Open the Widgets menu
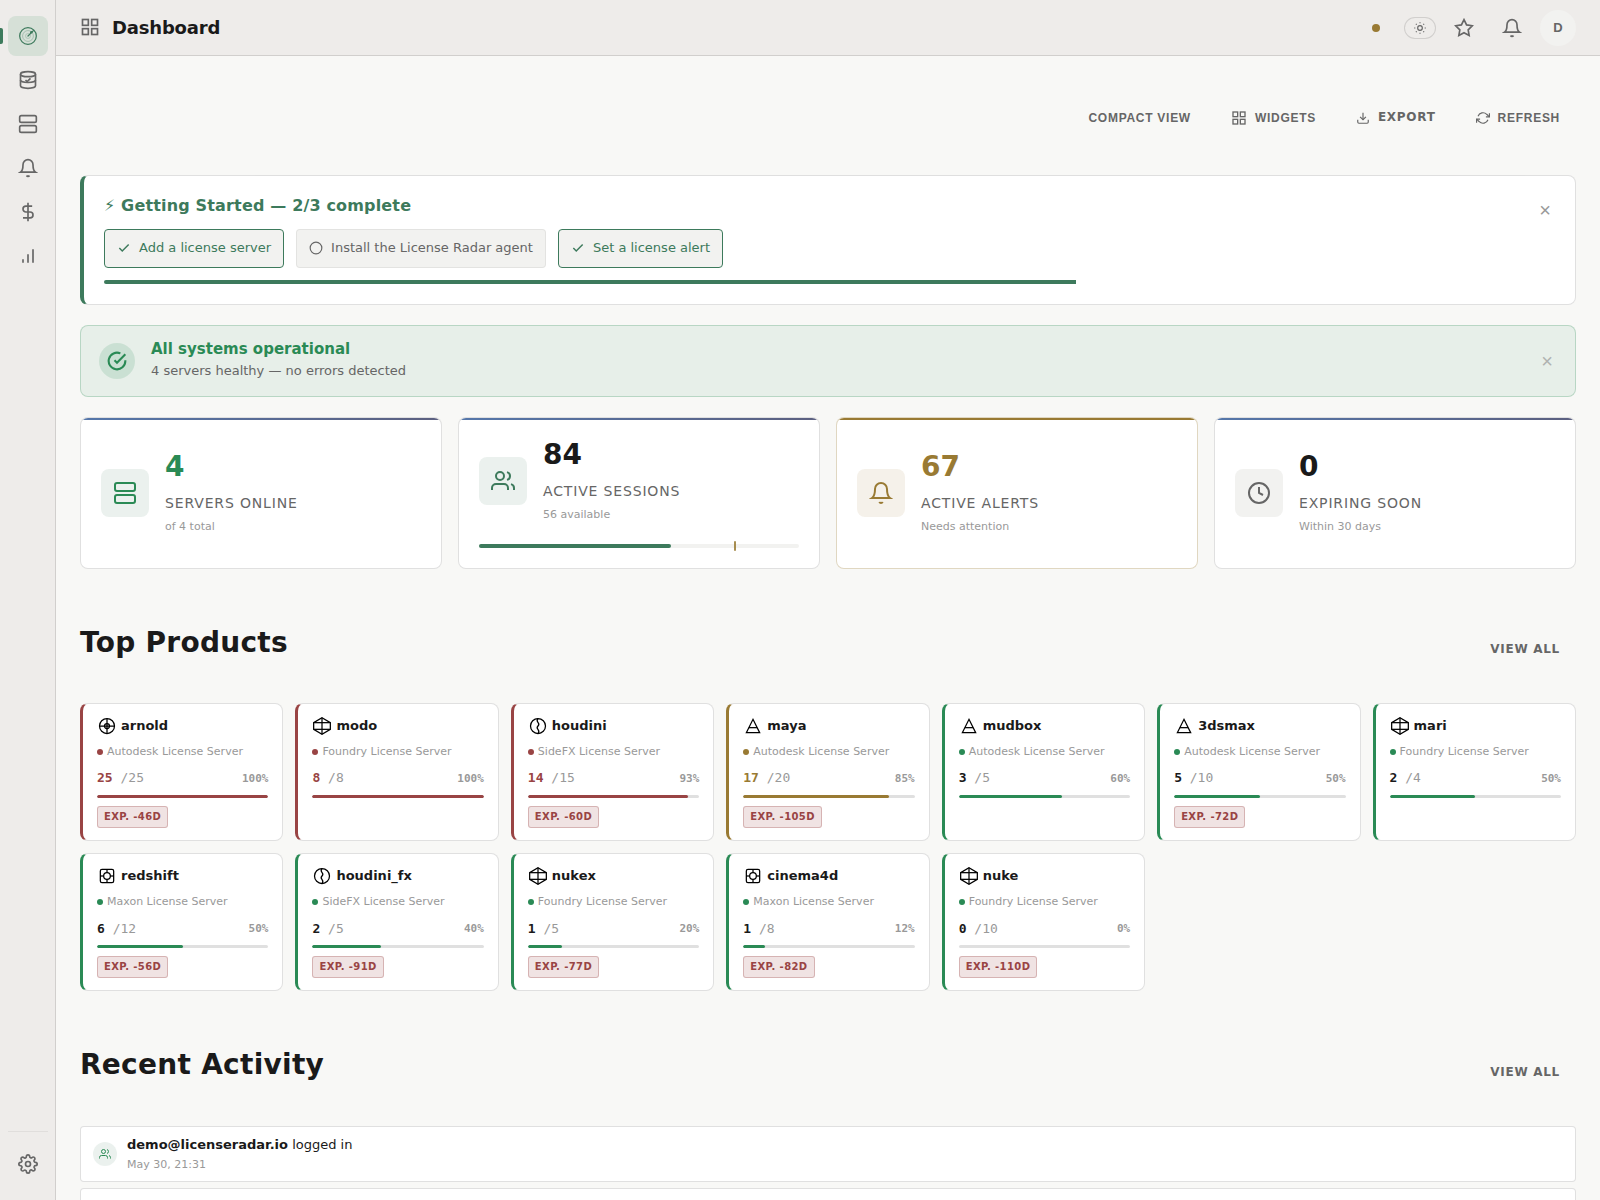 1273,118
